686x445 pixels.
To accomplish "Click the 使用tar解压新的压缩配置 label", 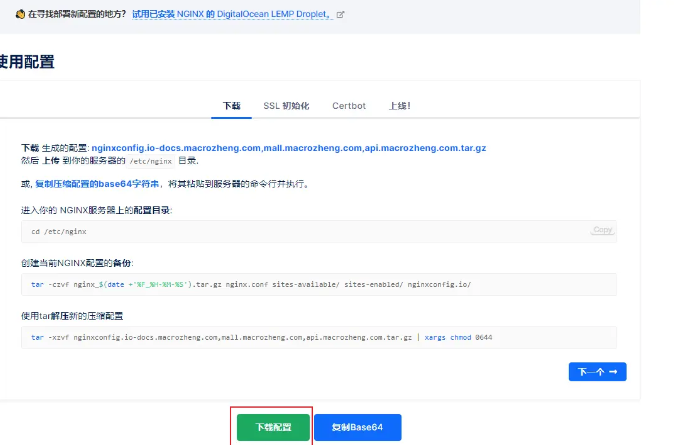I will [x=72, y=316].
